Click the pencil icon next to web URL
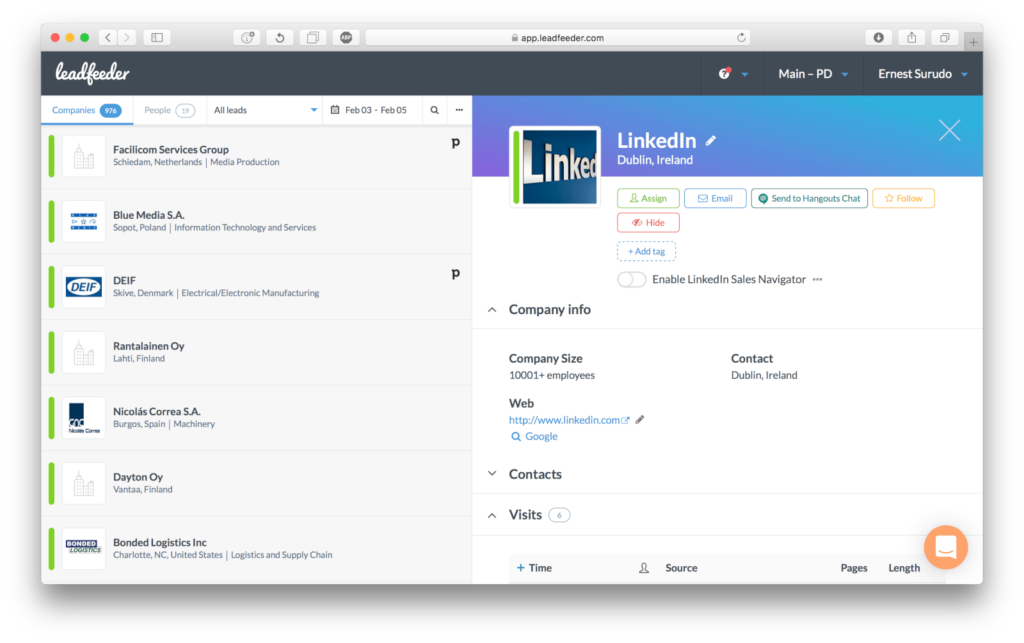 click(x=640, y=420)
